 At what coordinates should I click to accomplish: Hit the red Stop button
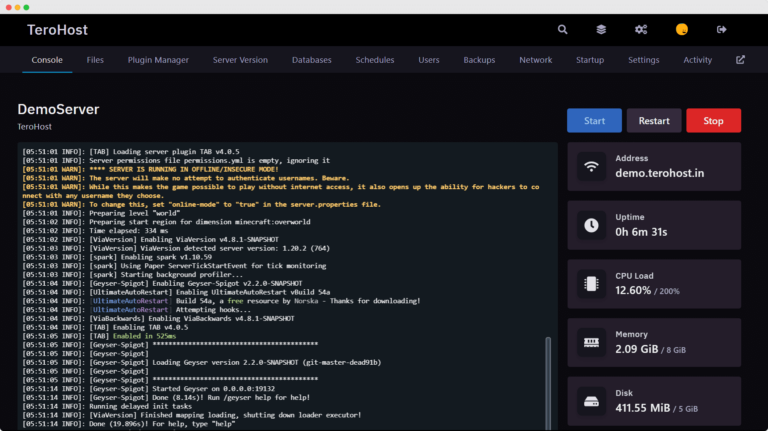point(713,121)
